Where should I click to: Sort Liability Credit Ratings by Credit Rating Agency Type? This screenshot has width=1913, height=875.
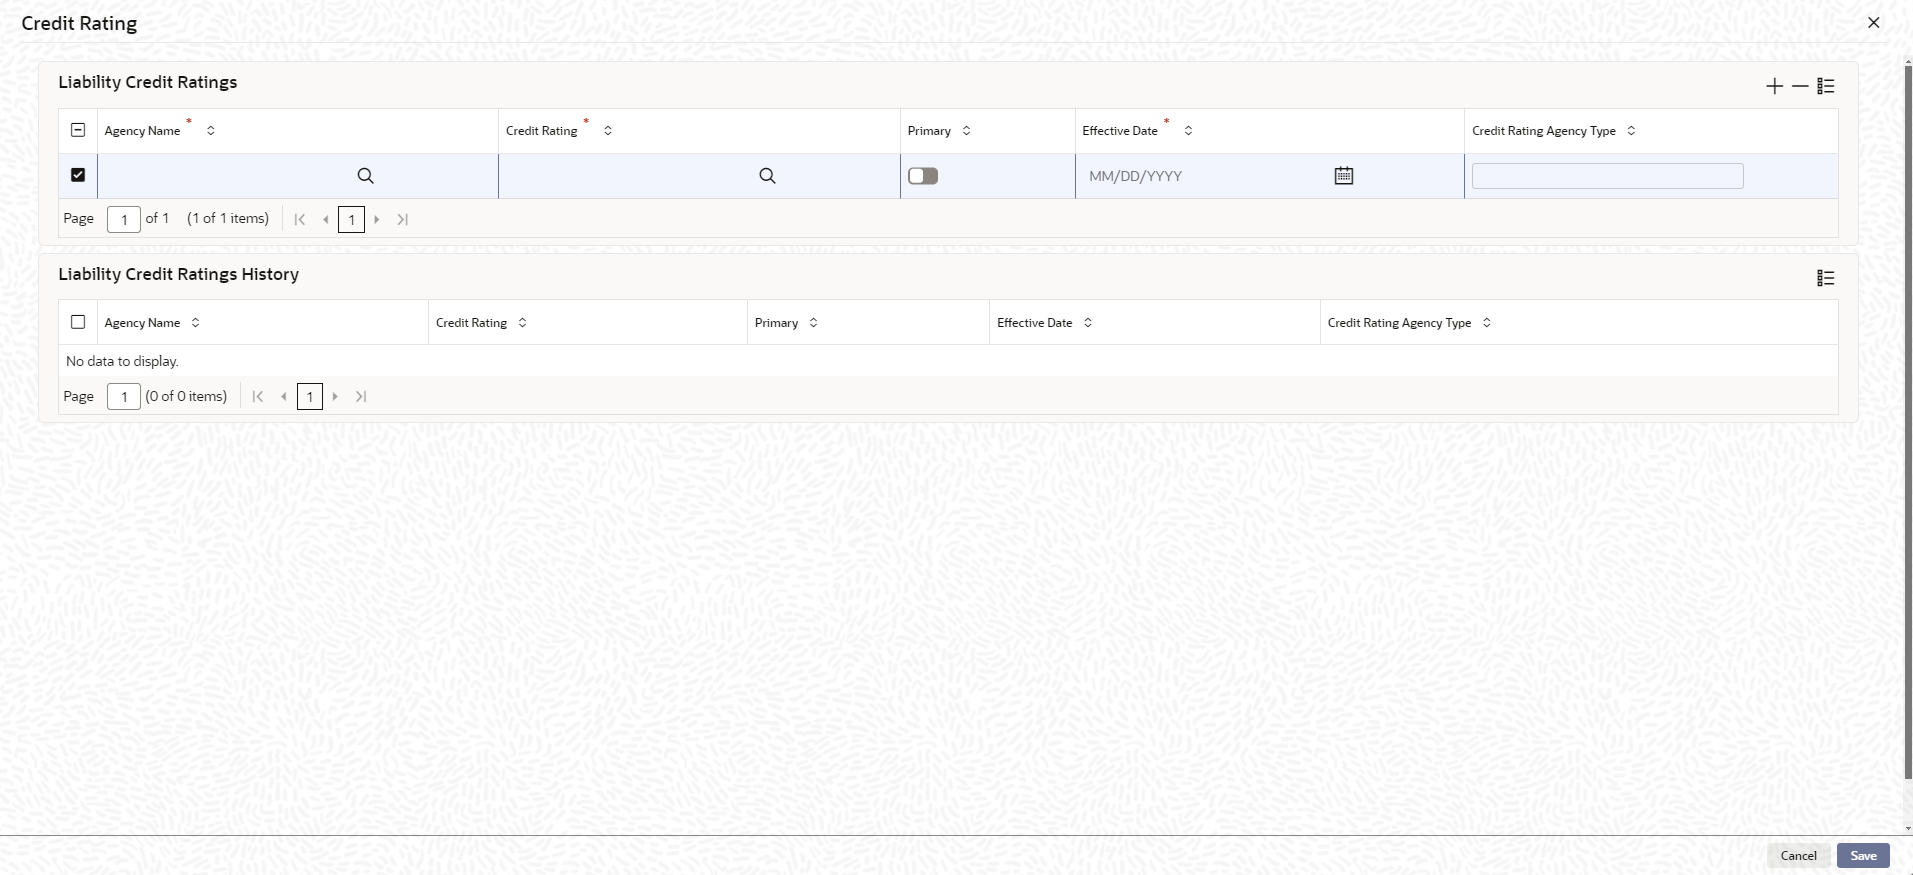[1631, 131]
